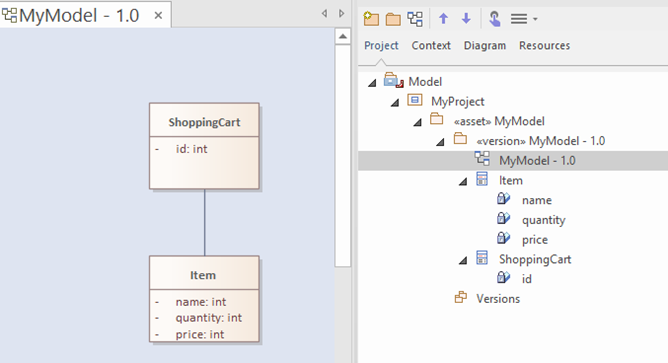Collapse the «asset» MyModel package
Screen dimensions: 668x363
(418, 122)
